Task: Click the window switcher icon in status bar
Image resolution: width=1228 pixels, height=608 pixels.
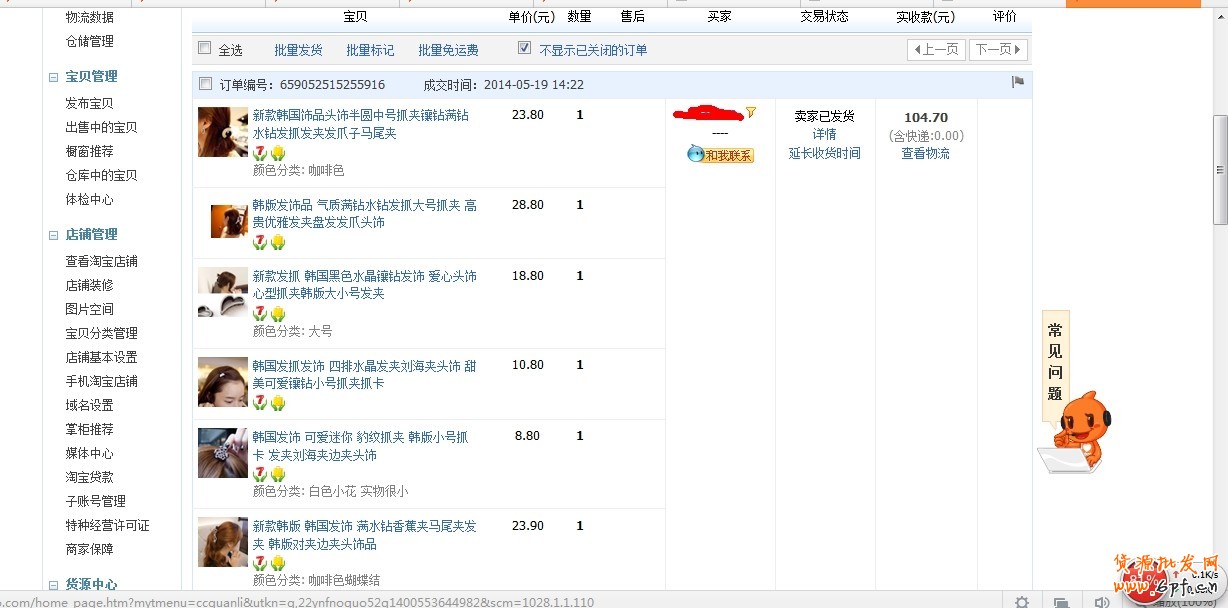Action: click(x=1062, y=602)
